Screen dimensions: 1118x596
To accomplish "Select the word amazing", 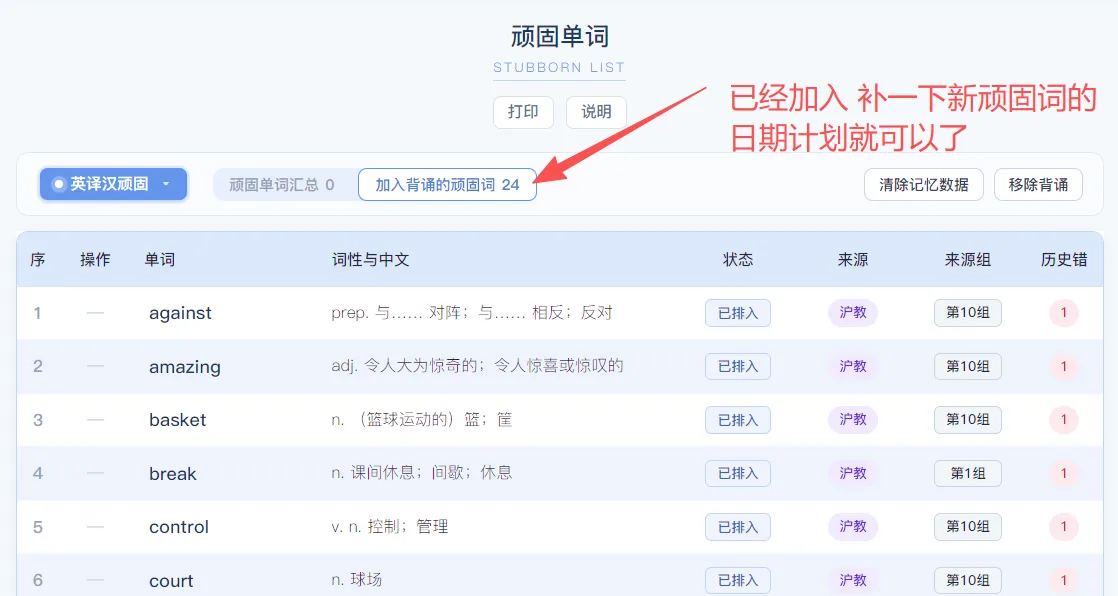I will [x=185, y=366].
